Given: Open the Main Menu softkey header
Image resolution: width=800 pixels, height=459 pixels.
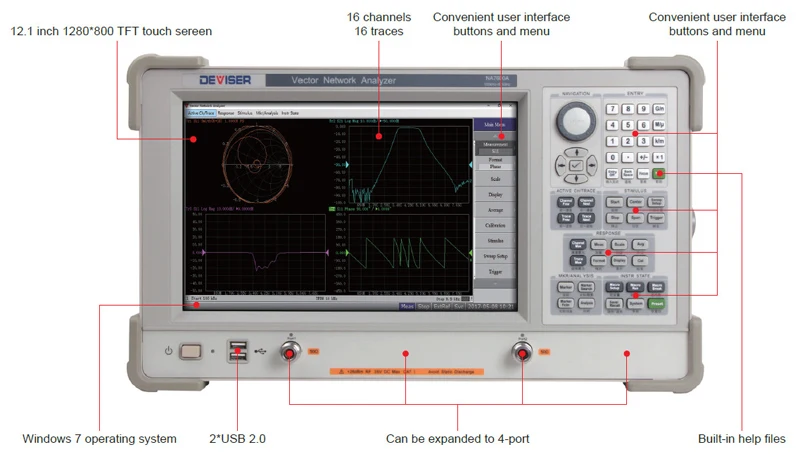Looking at the screenshot, I should pos(495,125).
